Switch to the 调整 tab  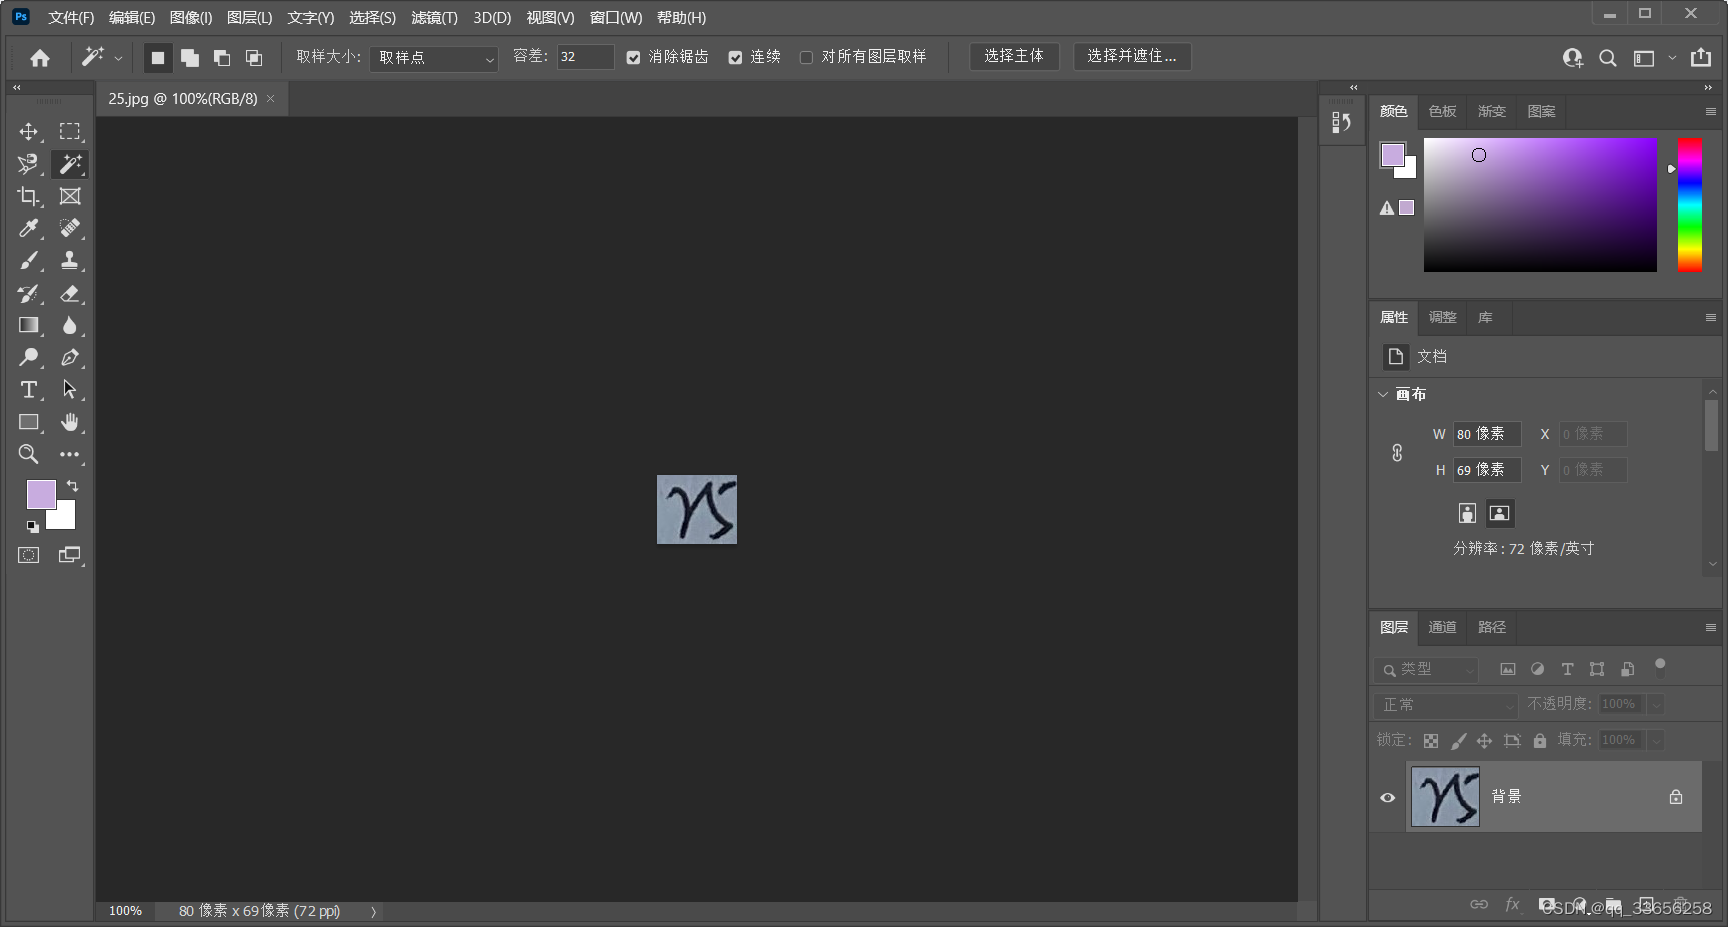click(x=1442, y=317)
